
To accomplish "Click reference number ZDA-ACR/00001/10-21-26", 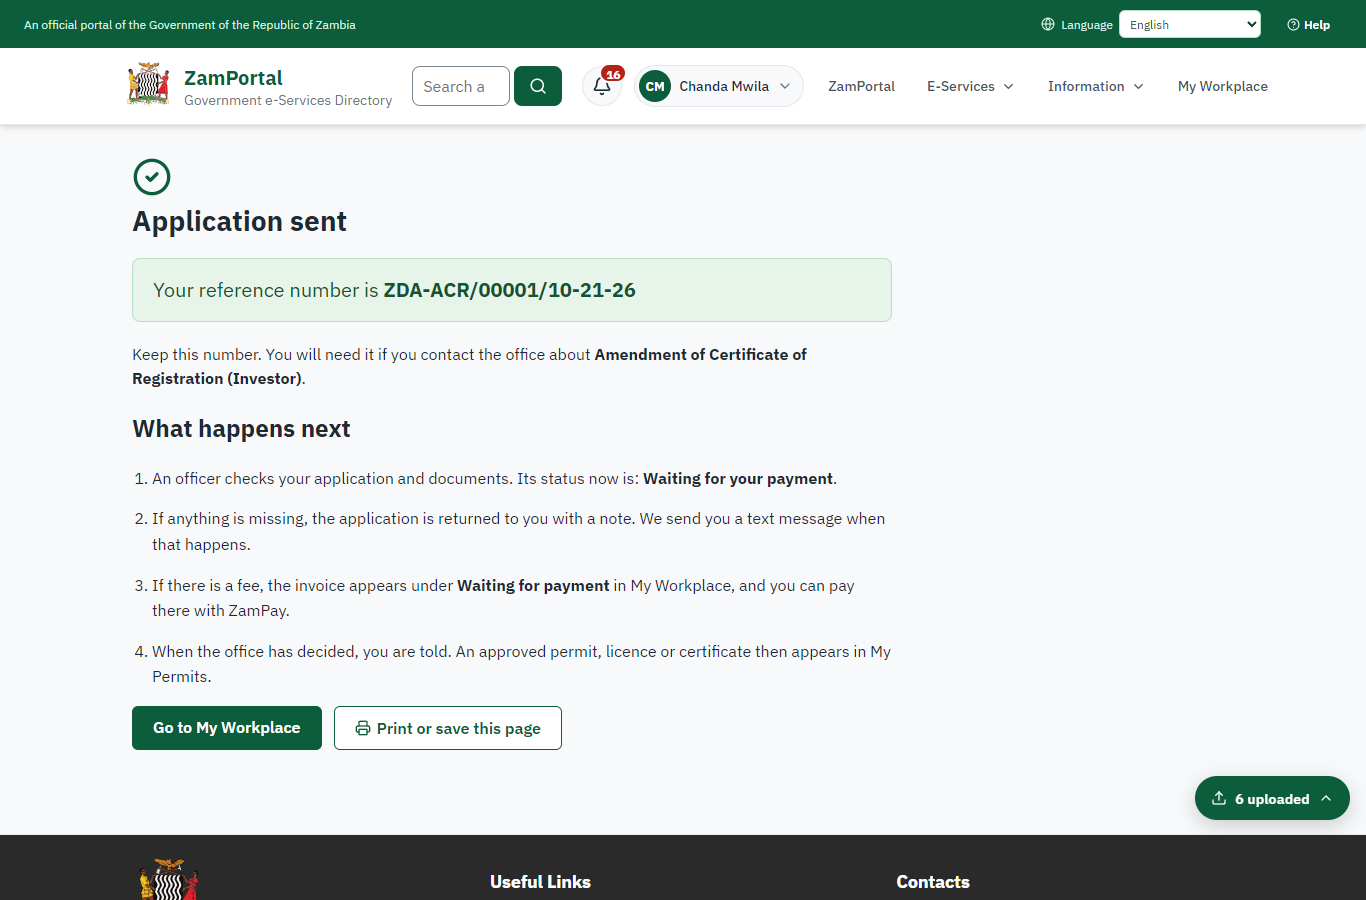I will [x=509, y=290].
